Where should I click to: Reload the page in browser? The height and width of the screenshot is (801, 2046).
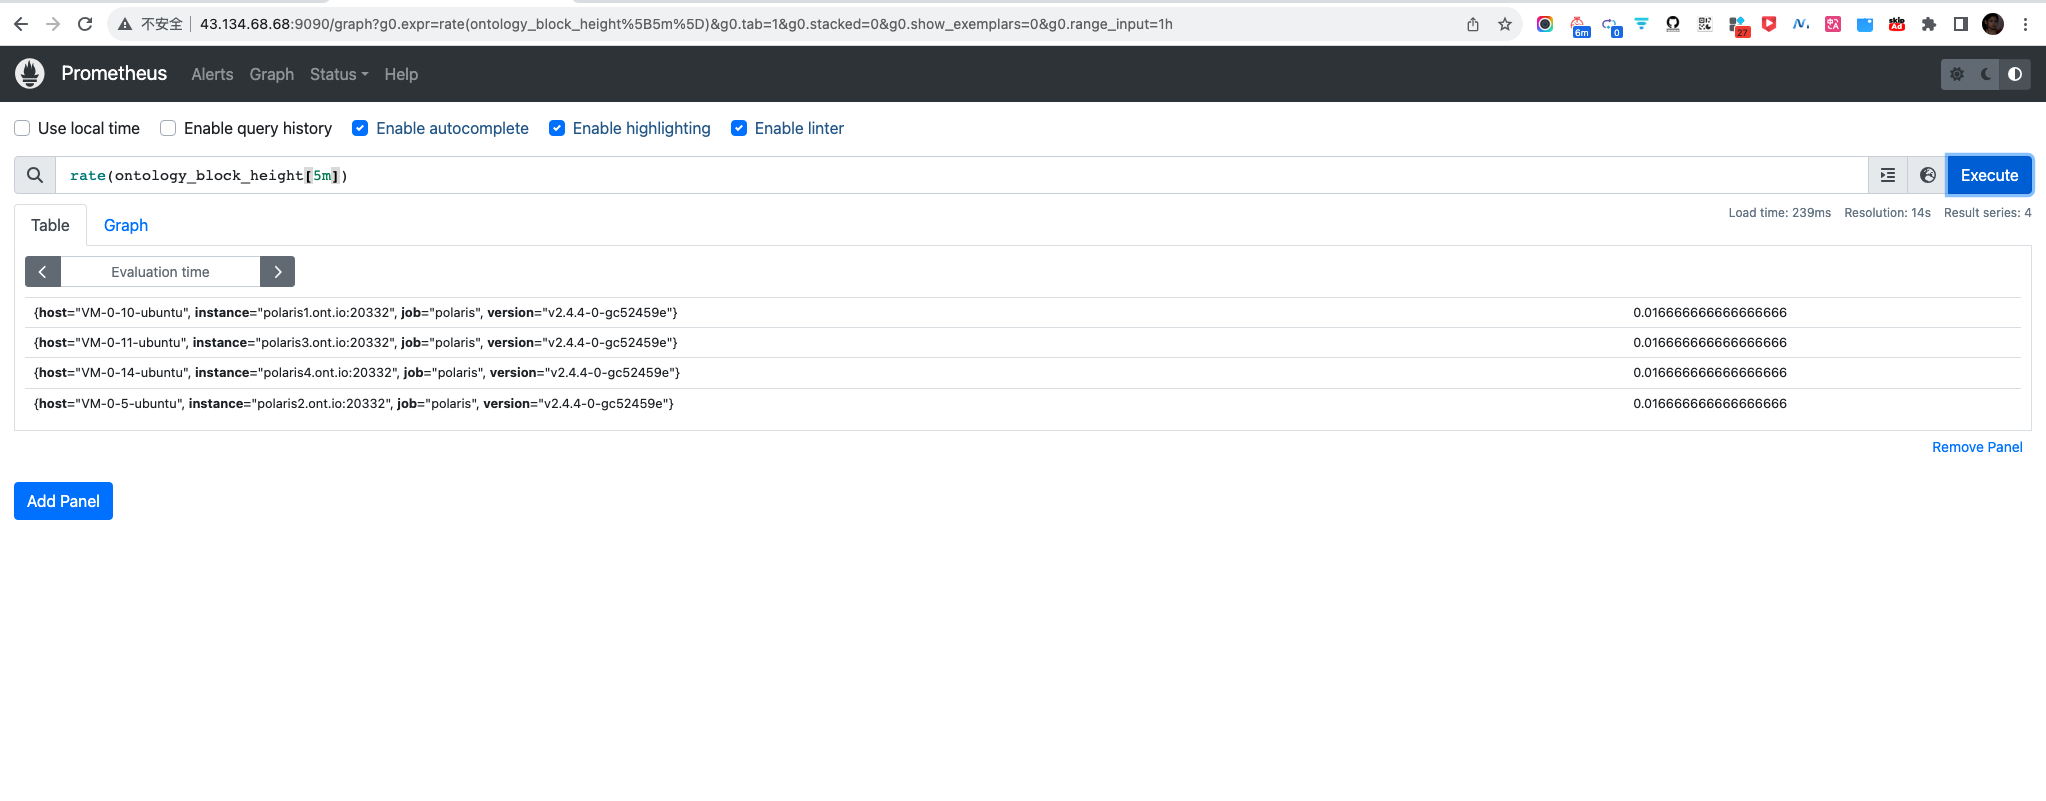[x=85, y=24]
